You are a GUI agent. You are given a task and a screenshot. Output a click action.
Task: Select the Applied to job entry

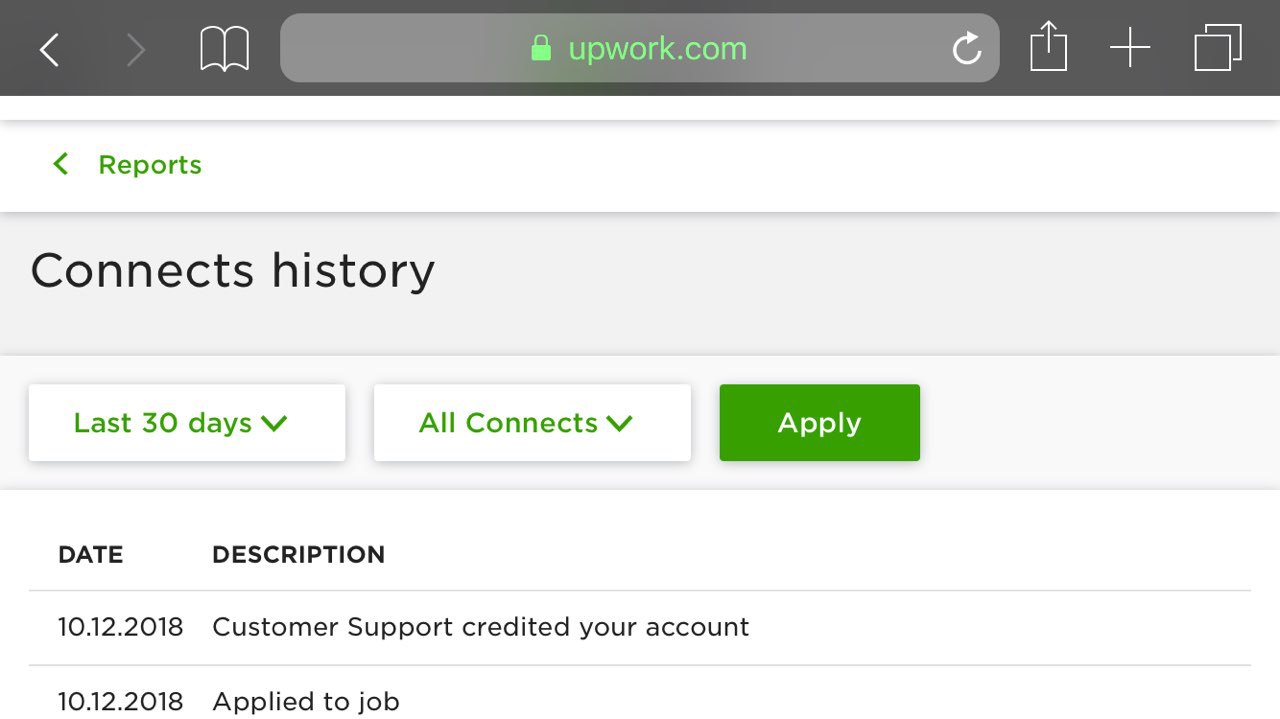point(305,701)
